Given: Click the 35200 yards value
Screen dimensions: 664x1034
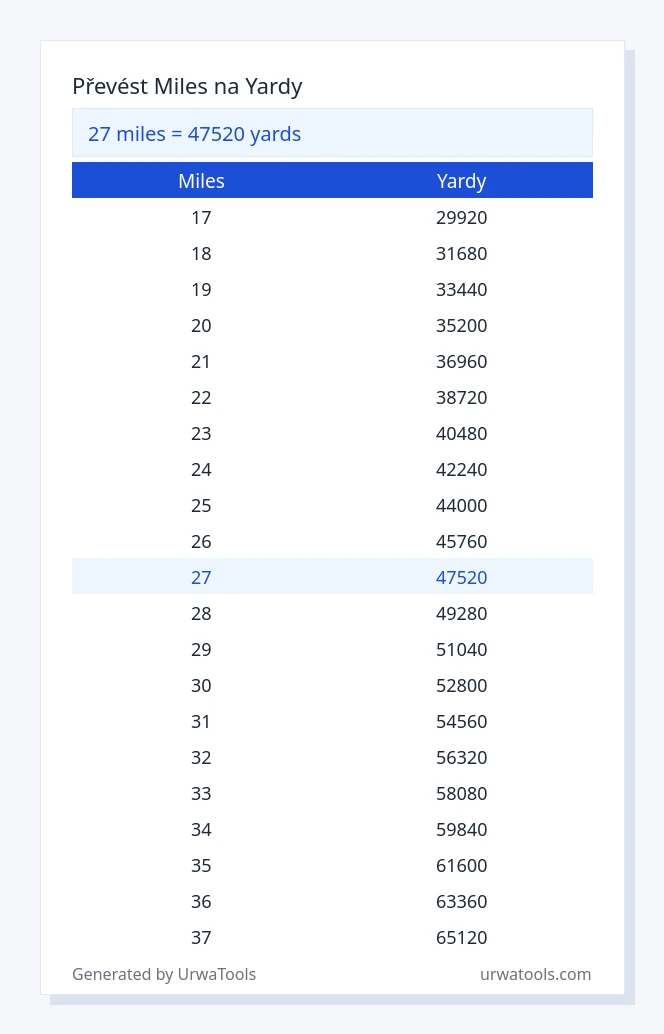Looking at the screenshot, I should [462, 326].
